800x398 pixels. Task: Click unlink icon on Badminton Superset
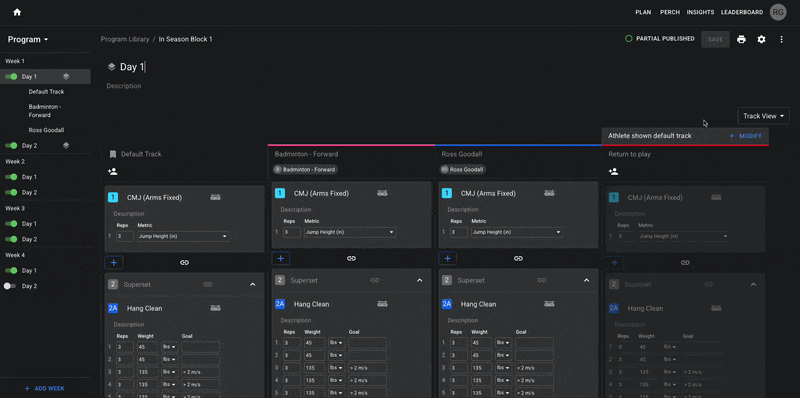(x=375, y=280)
